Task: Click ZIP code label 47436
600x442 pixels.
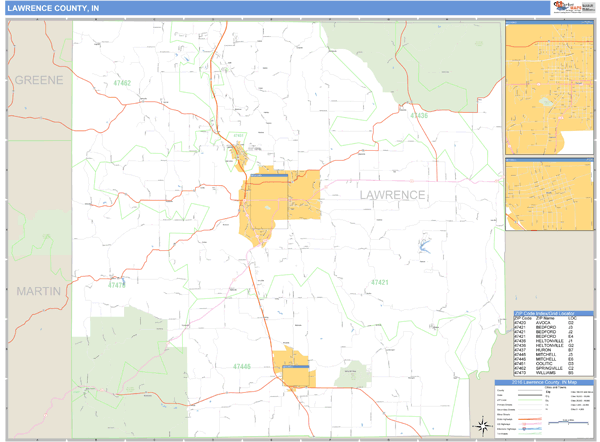Action: [419, 116]
